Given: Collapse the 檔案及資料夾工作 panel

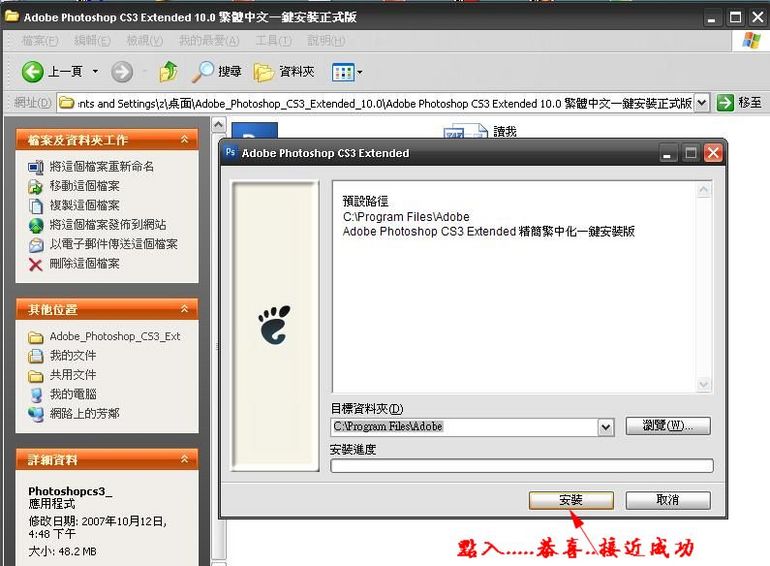Looking at the screenshot, I should pyautogui.click(x=185, y=139).
